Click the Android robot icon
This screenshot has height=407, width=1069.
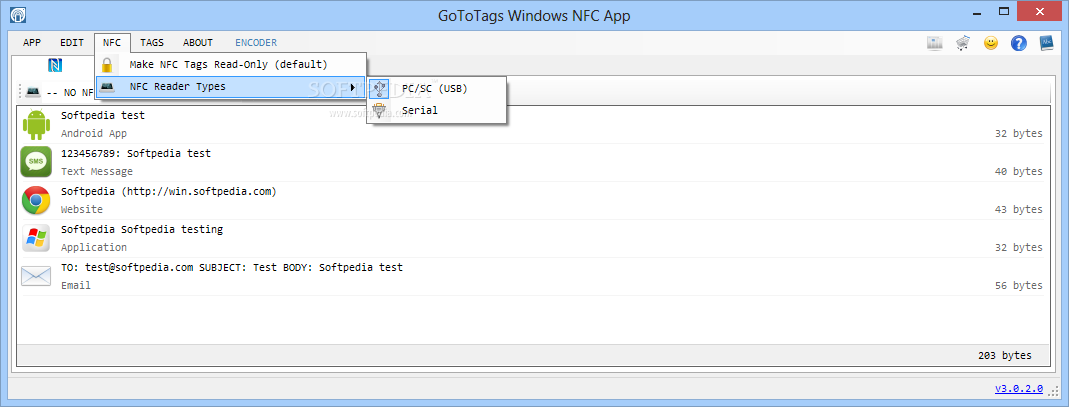(36, 124)
